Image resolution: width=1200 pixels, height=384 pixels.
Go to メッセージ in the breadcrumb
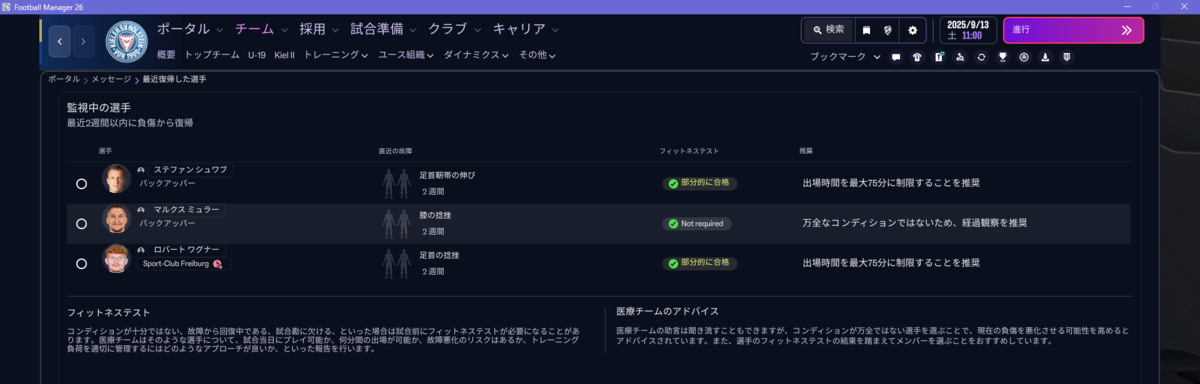(111, 78)
